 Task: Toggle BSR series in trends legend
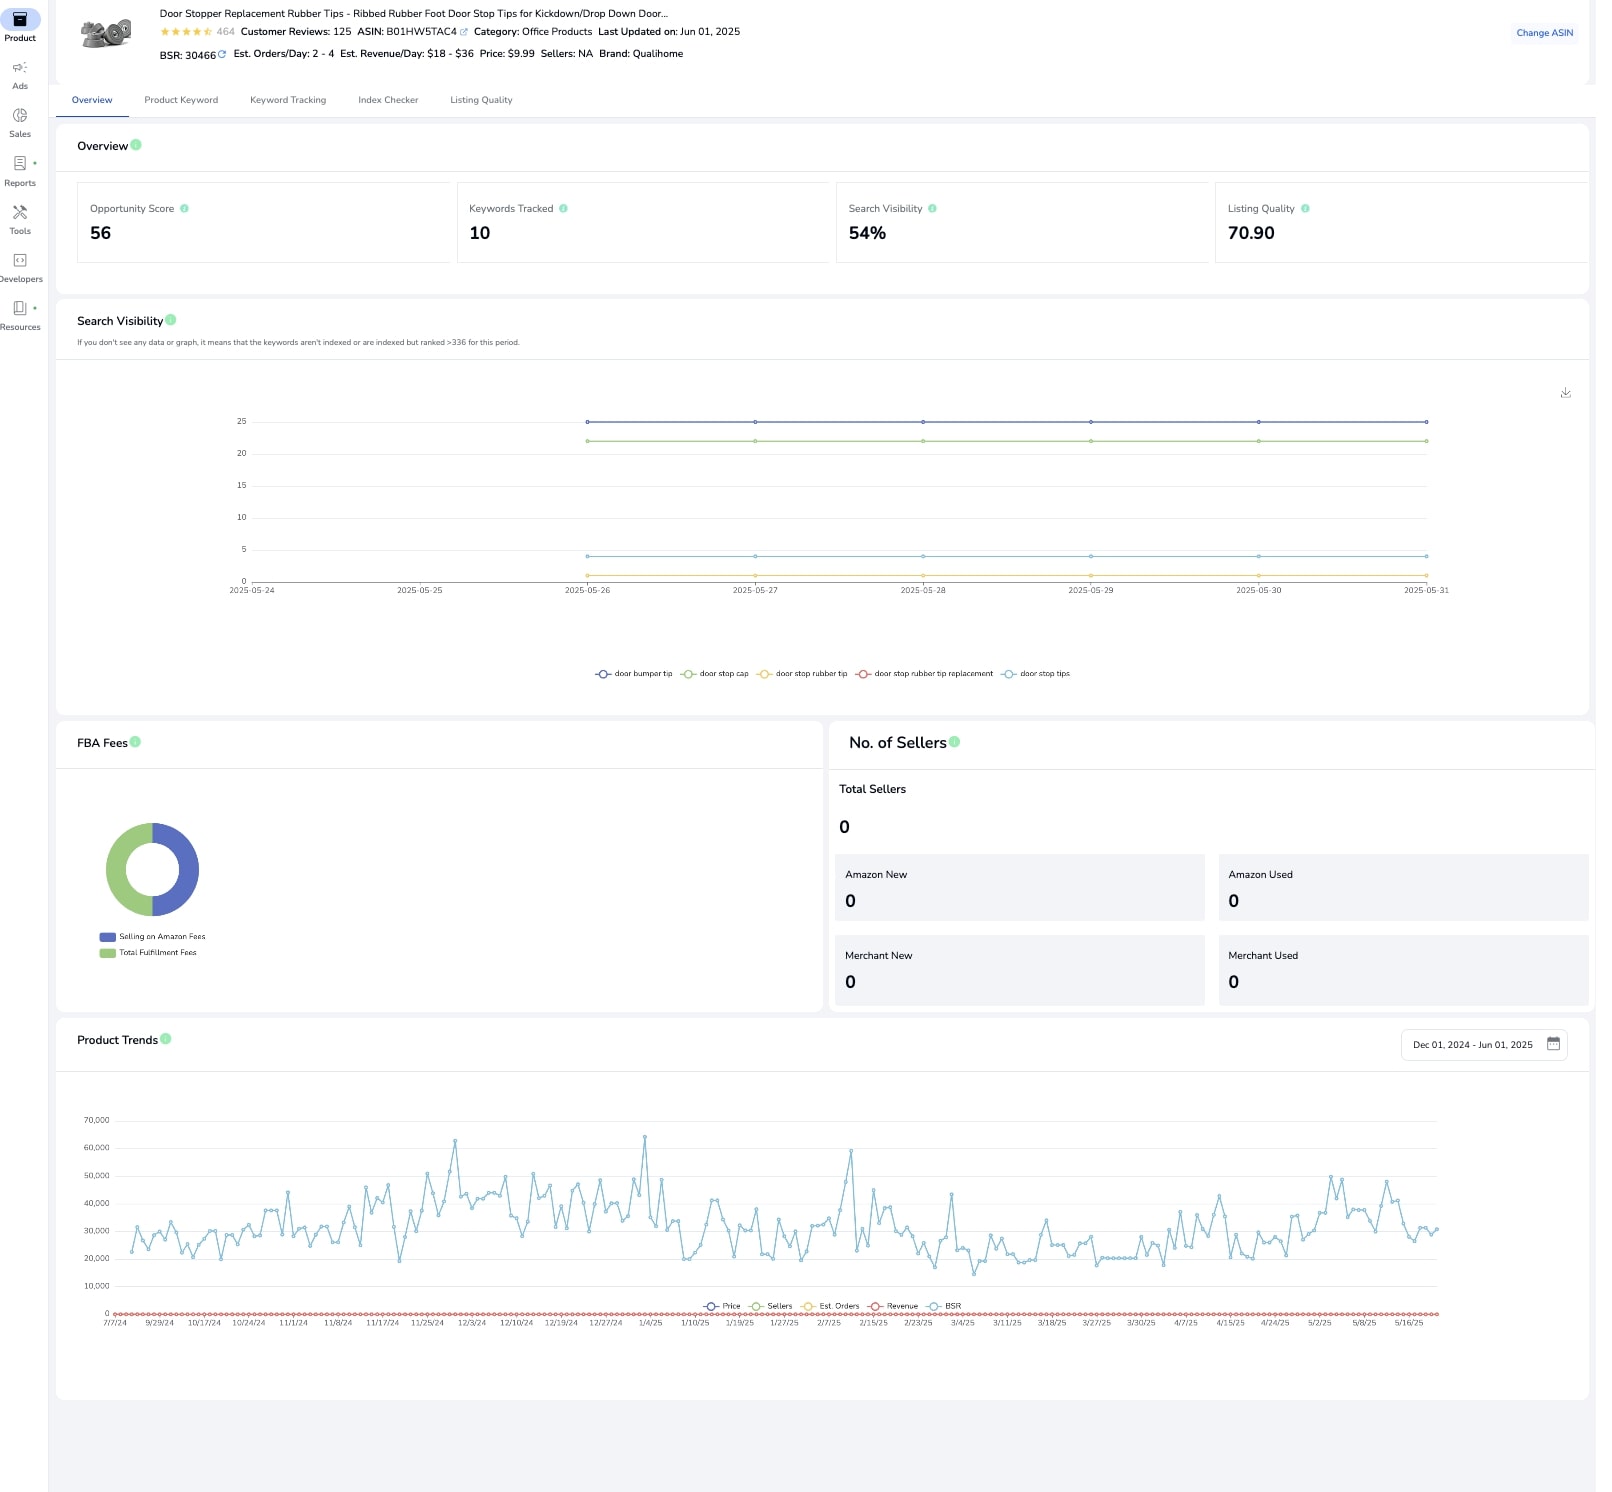[944, 1306]
